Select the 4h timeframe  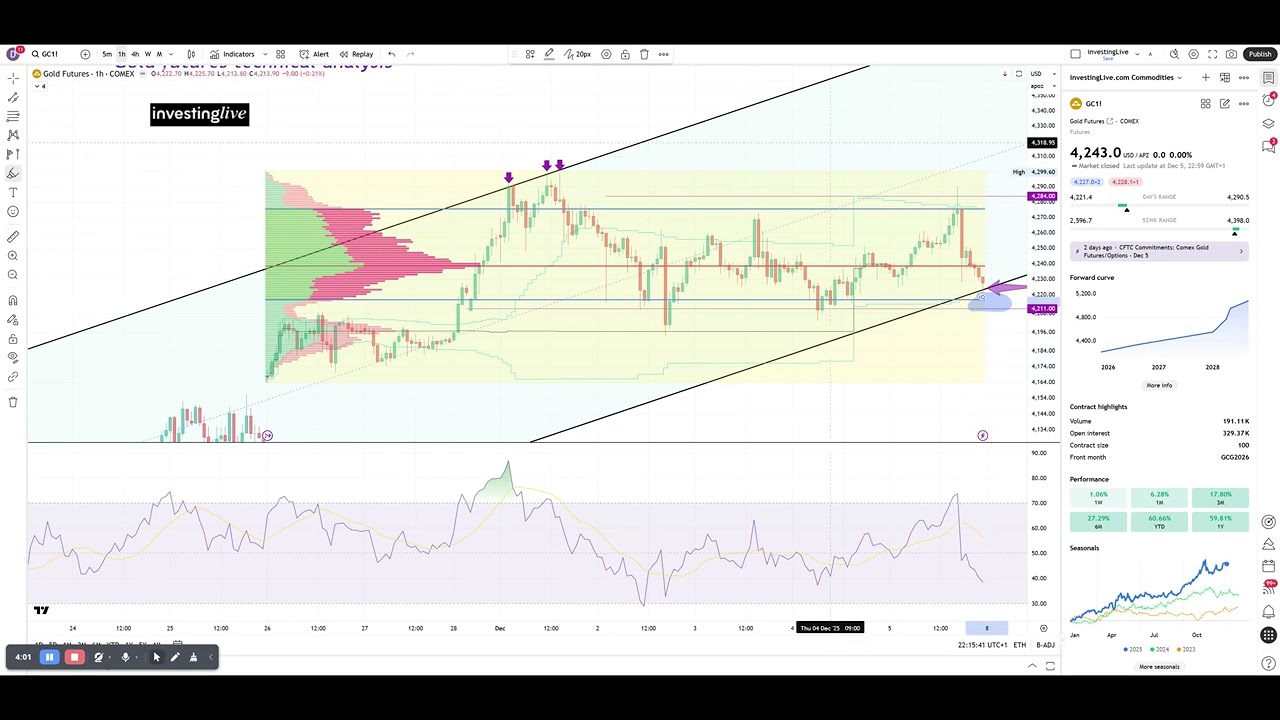click(x=135, y=54)
